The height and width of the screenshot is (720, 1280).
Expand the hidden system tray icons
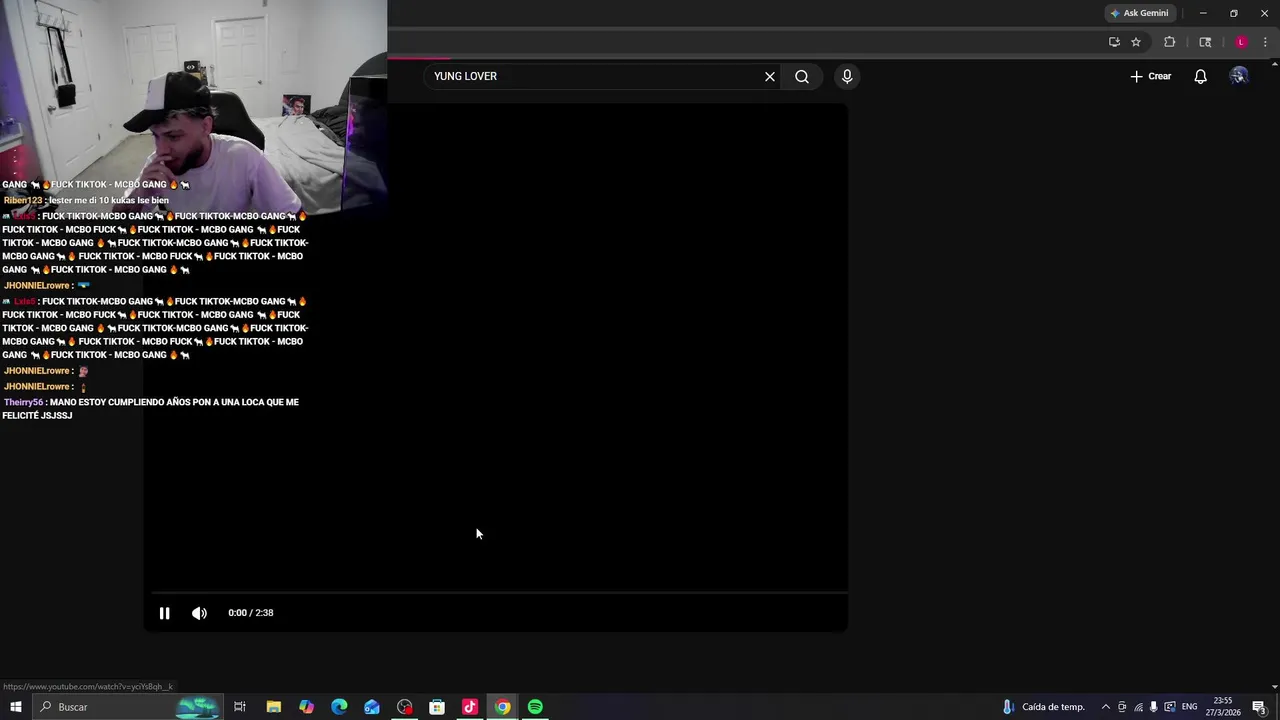[1105, 707]
